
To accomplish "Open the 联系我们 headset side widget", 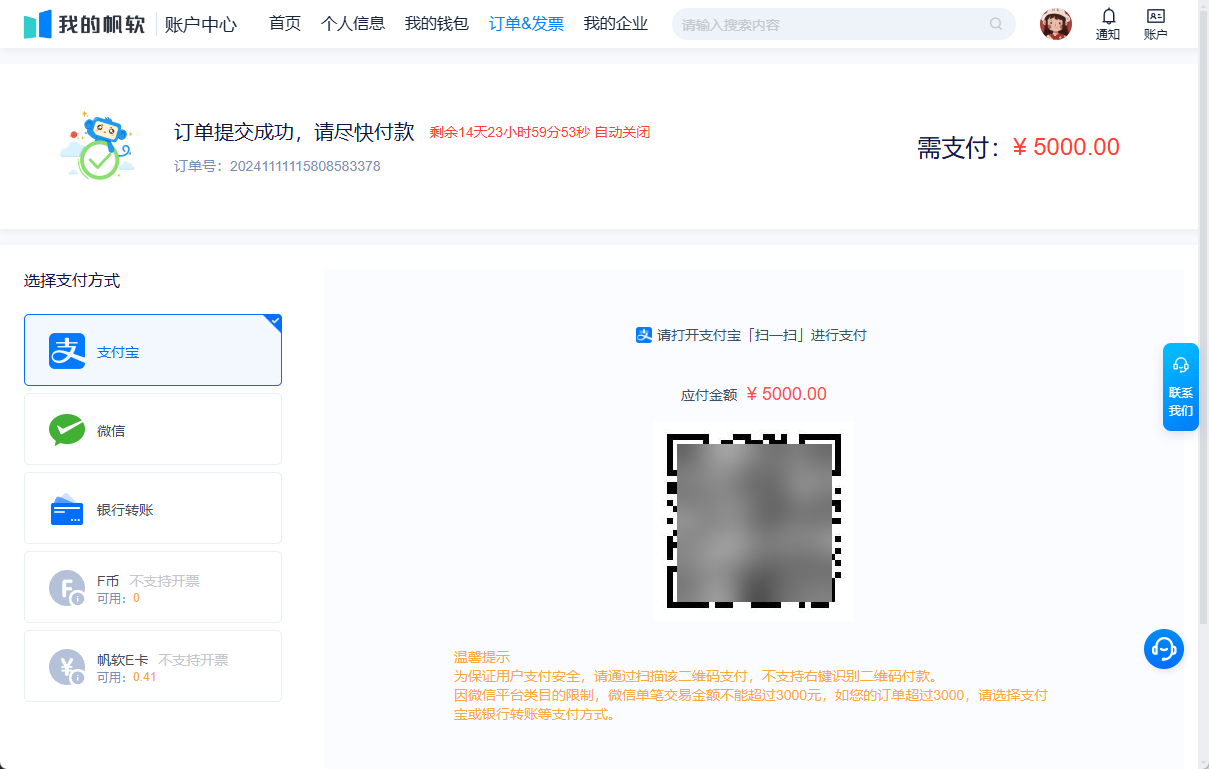I will [x=1181, y=387].
